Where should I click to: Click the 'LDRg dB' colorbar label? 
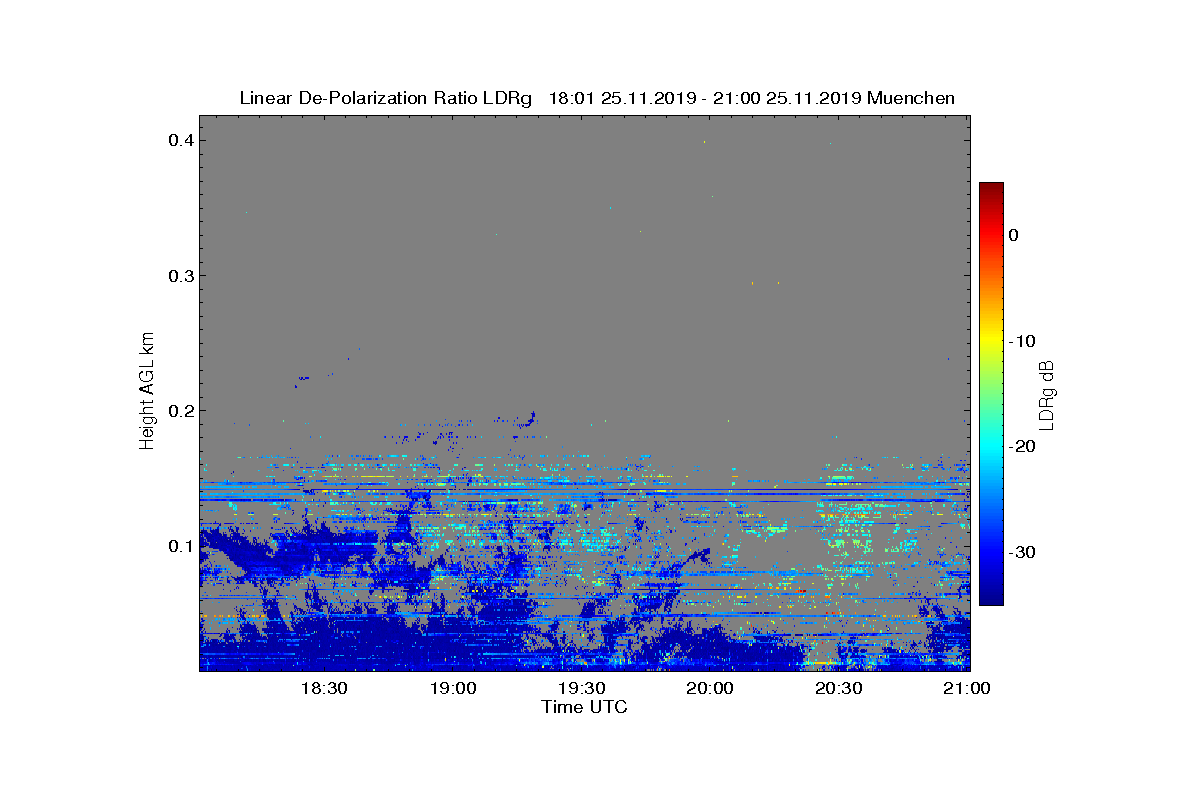pyautogui.click(x=1048, y=394)
